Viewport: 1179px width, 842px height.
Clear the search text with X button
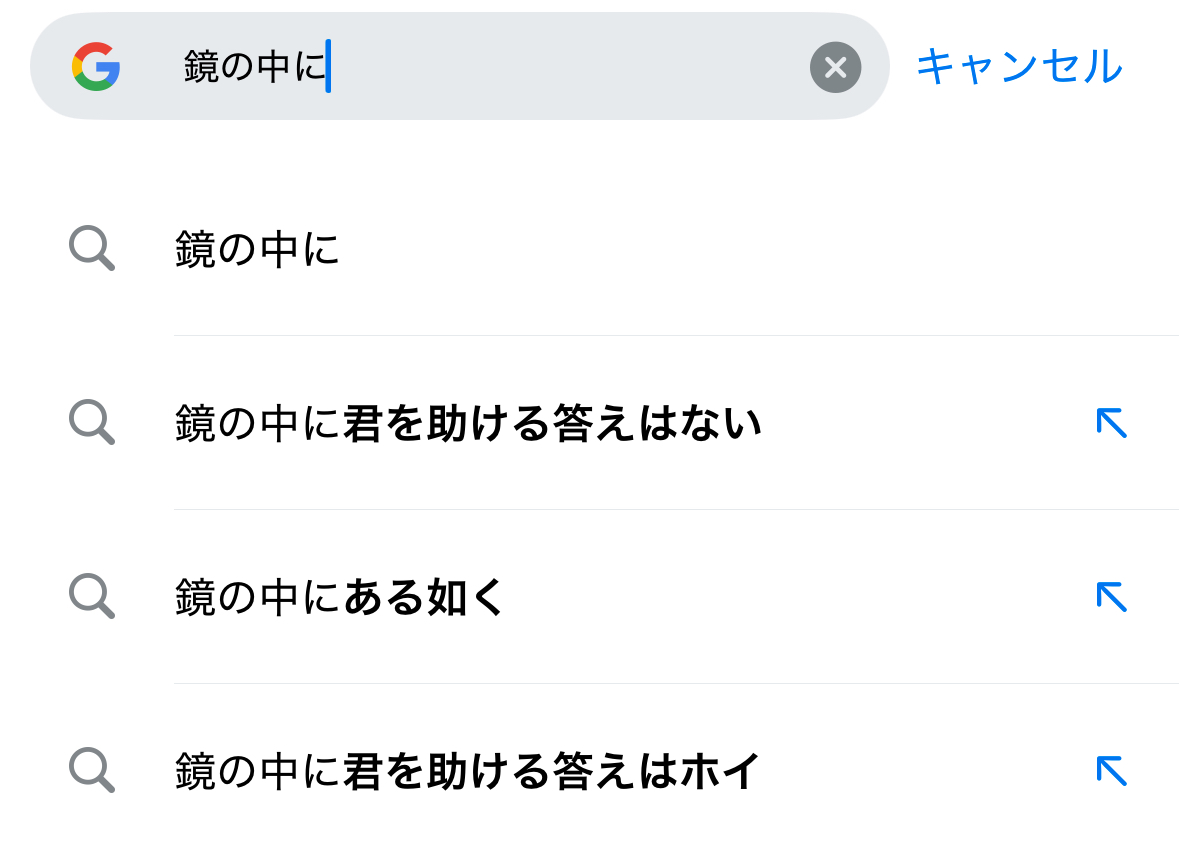[835, 67]
